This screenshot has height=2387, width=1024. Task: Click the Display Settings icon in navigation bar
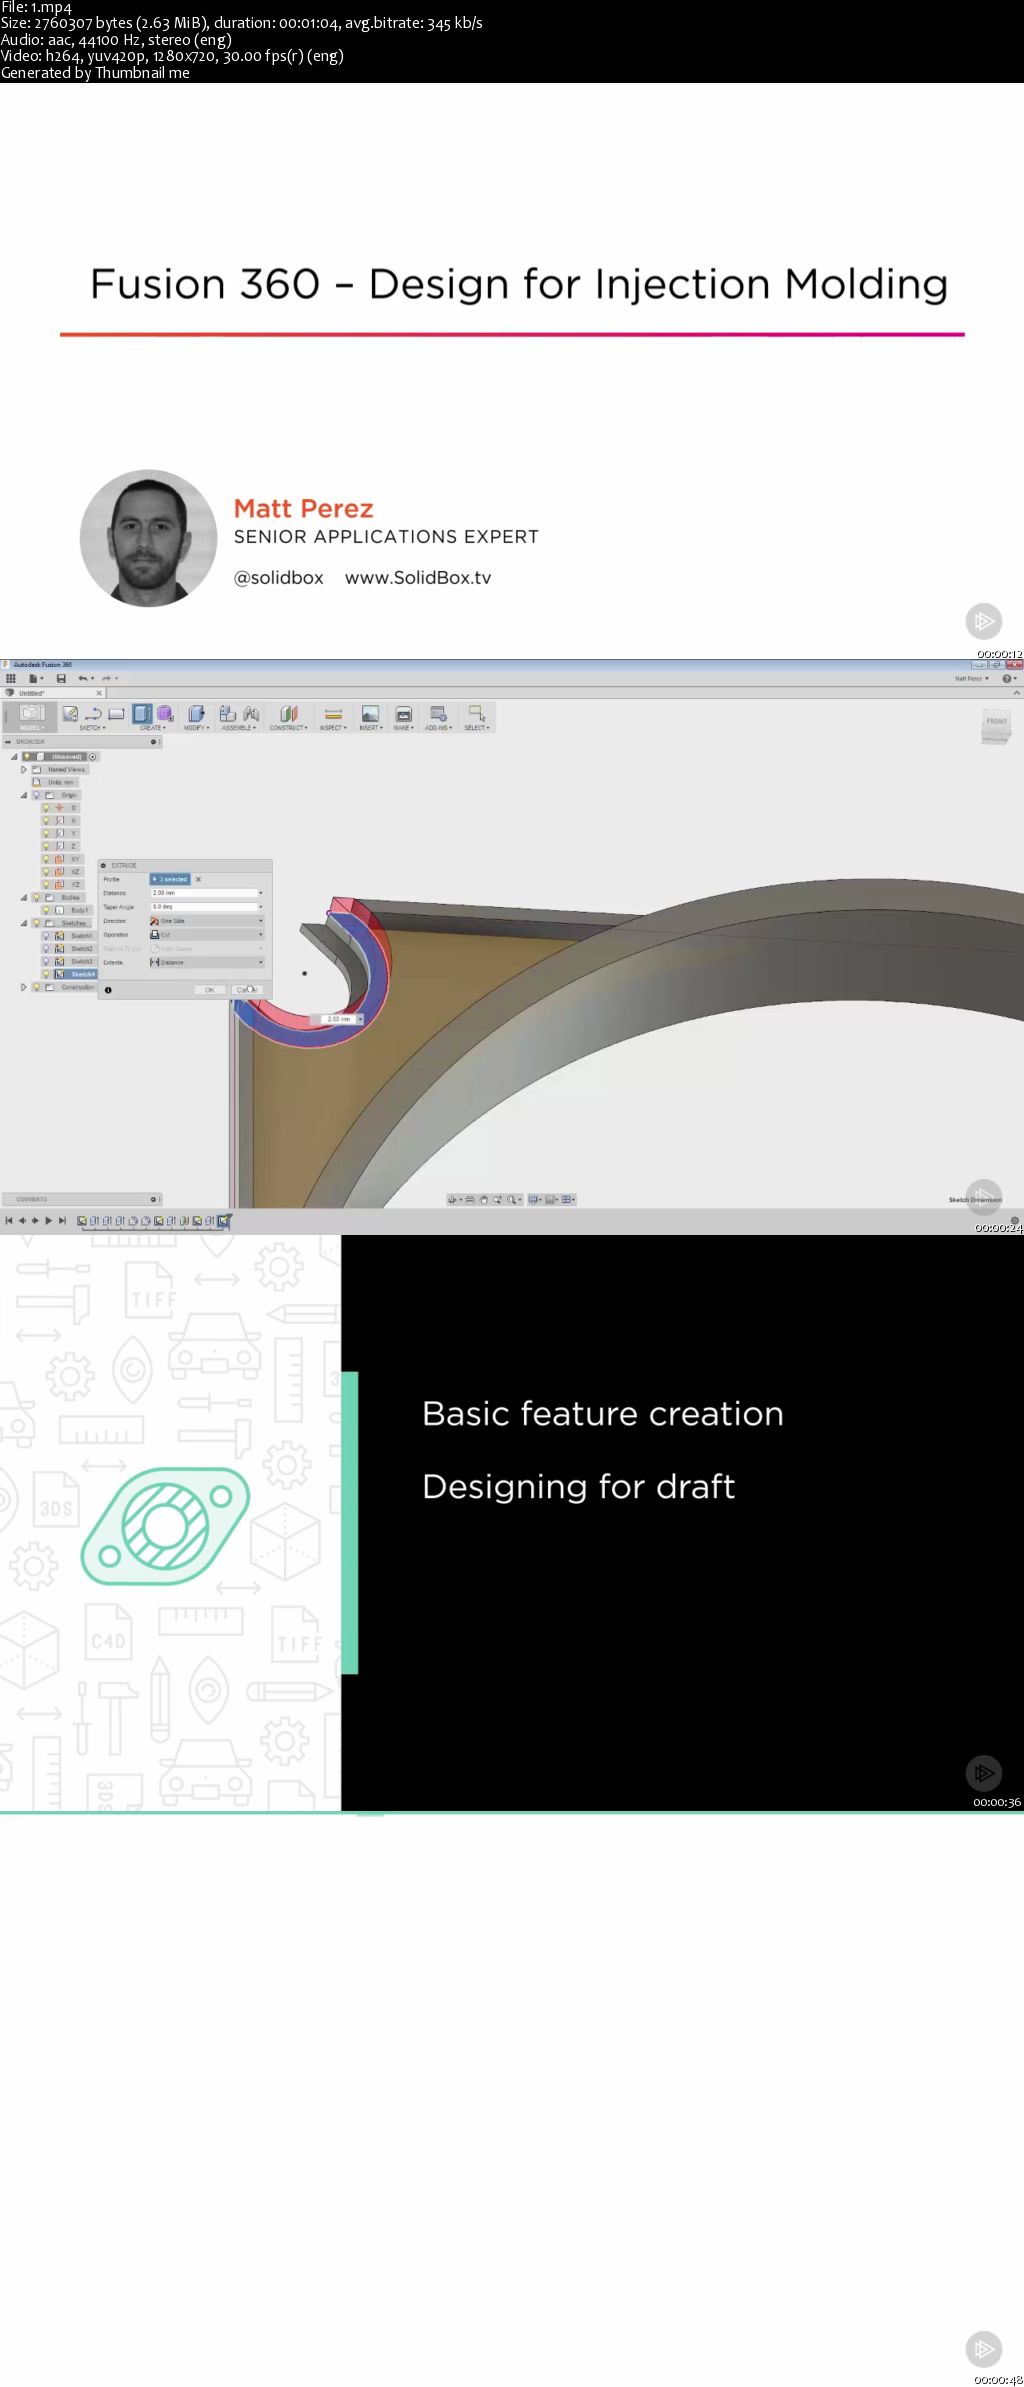coord(533,1199)
